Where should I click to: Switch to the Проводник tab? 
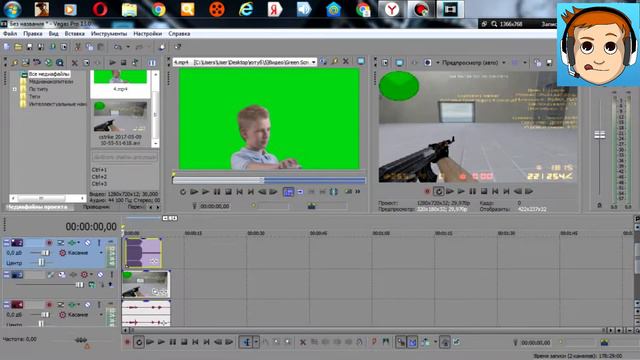[96, 207]
